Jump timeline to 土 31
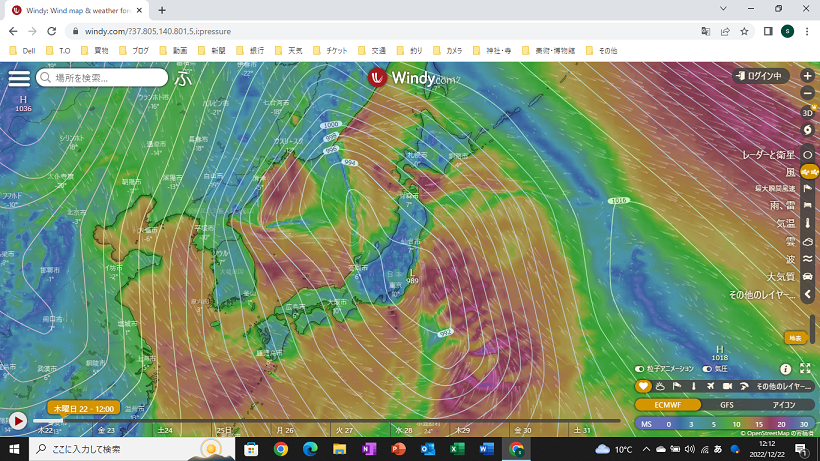This screenshot has width=820, height=461. pos(582,430)
